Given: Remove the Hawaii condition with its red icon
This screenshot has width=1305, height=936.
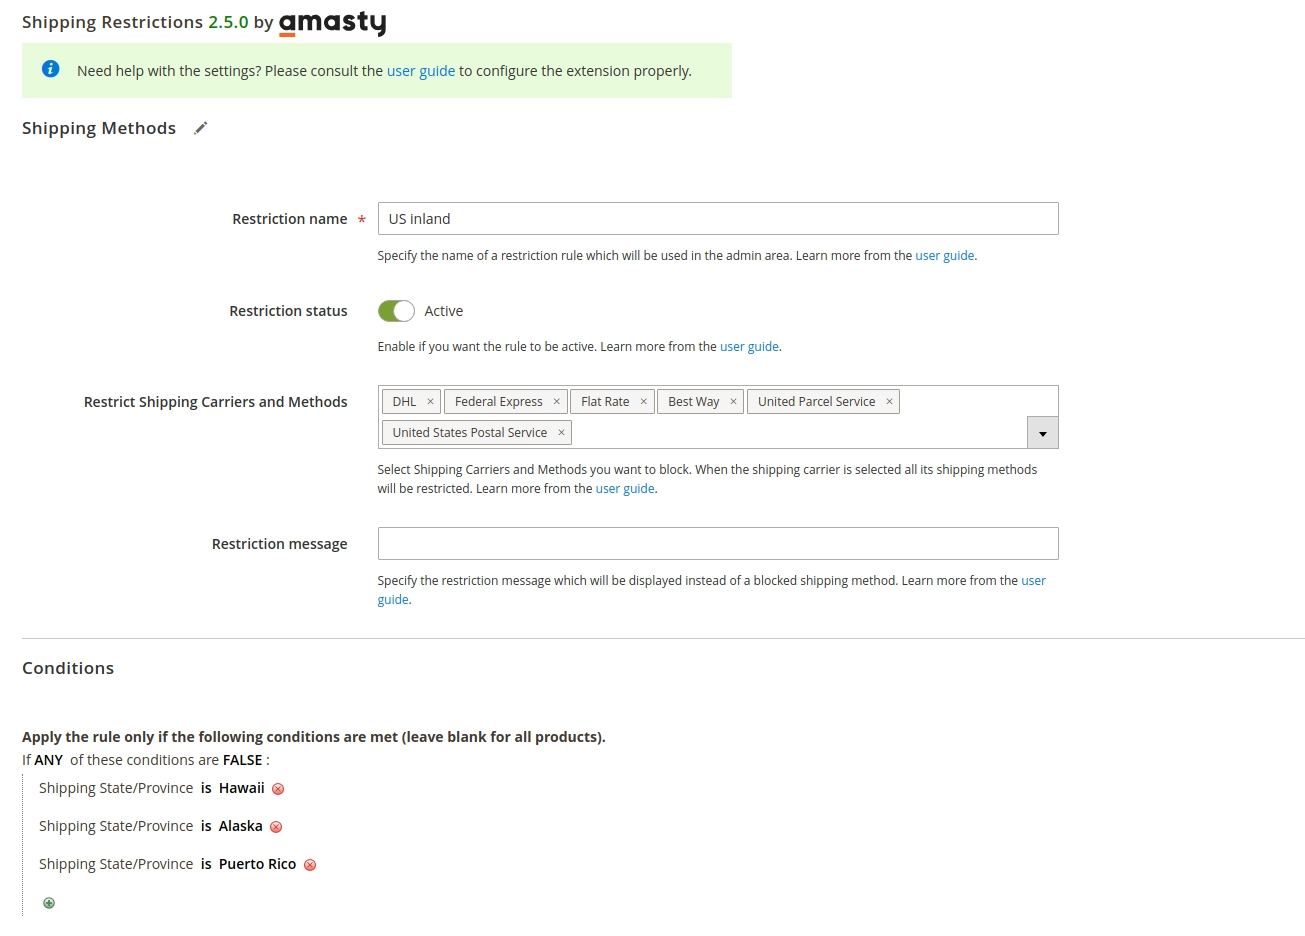Looking at the screenshot, I should 278,789.
